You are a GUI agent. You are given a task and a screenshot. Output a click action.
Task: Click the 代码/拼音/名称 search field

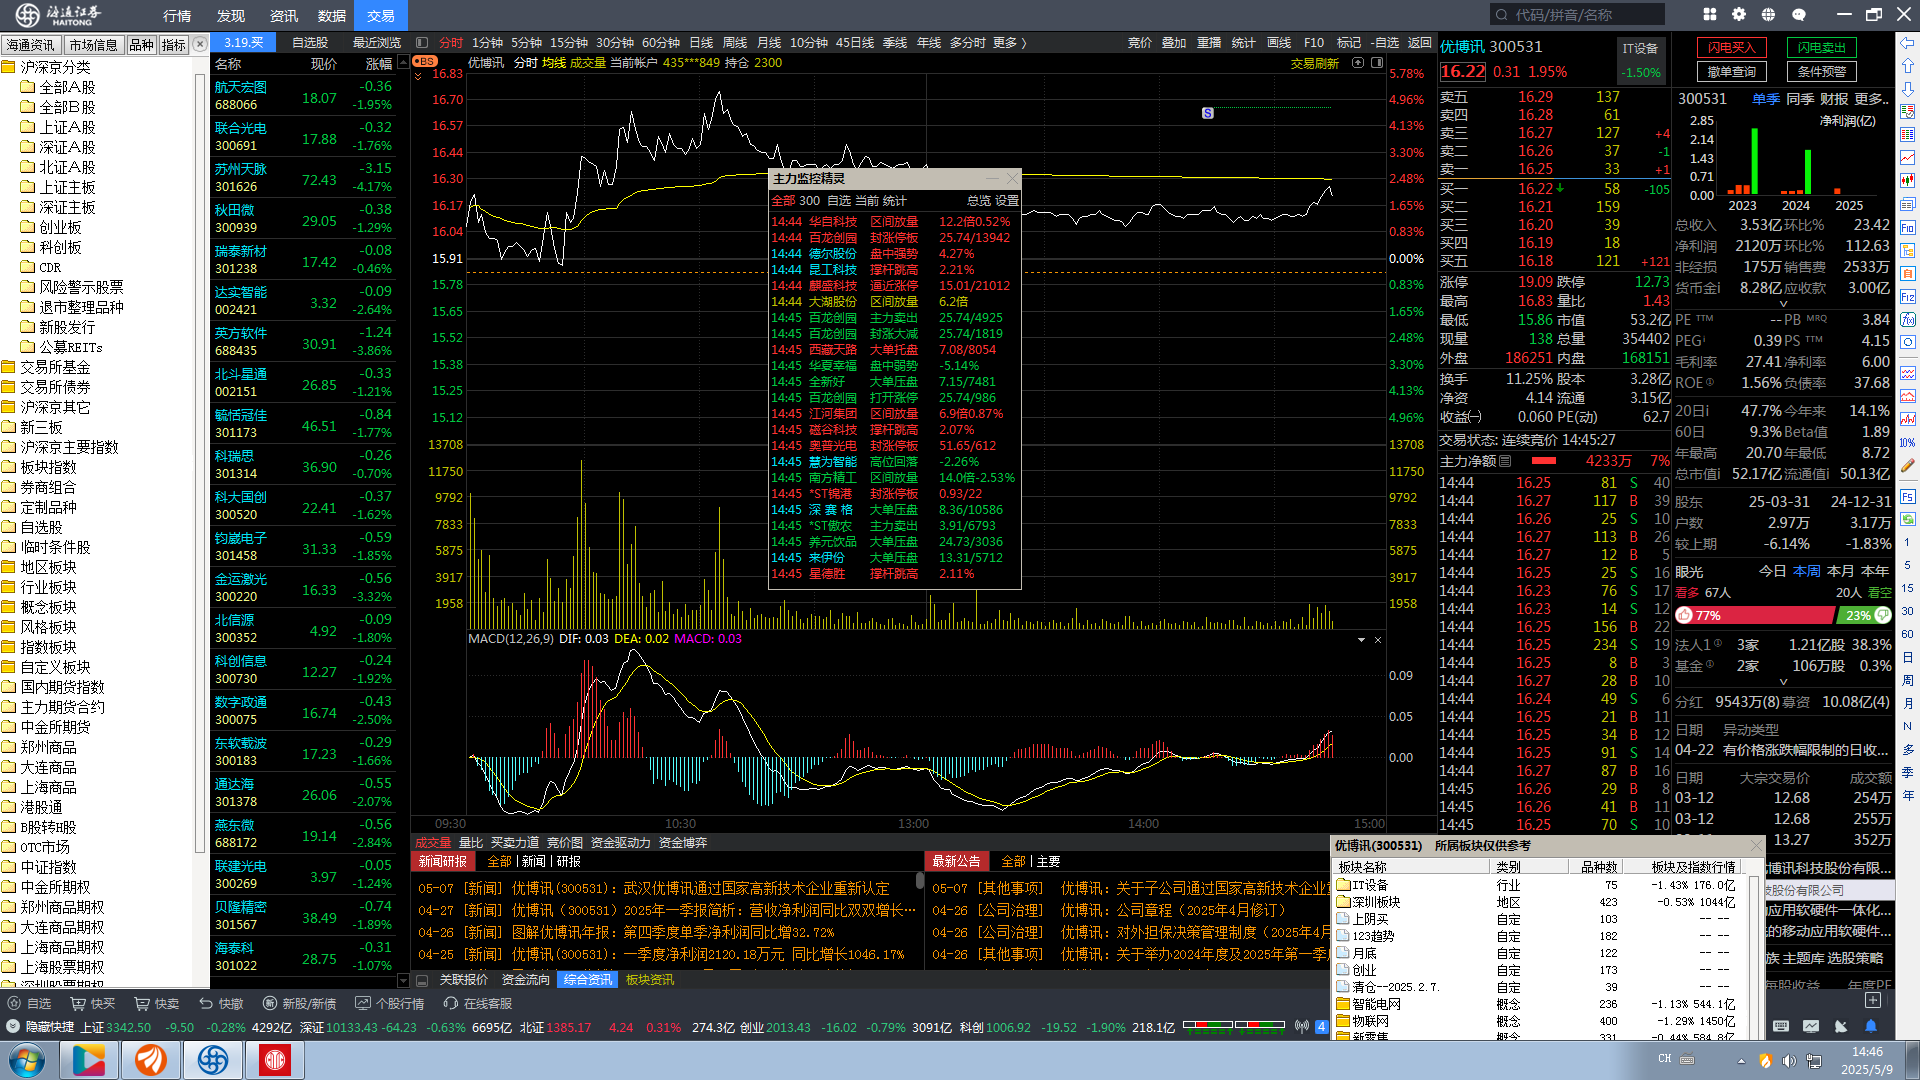pos(1577,14)
